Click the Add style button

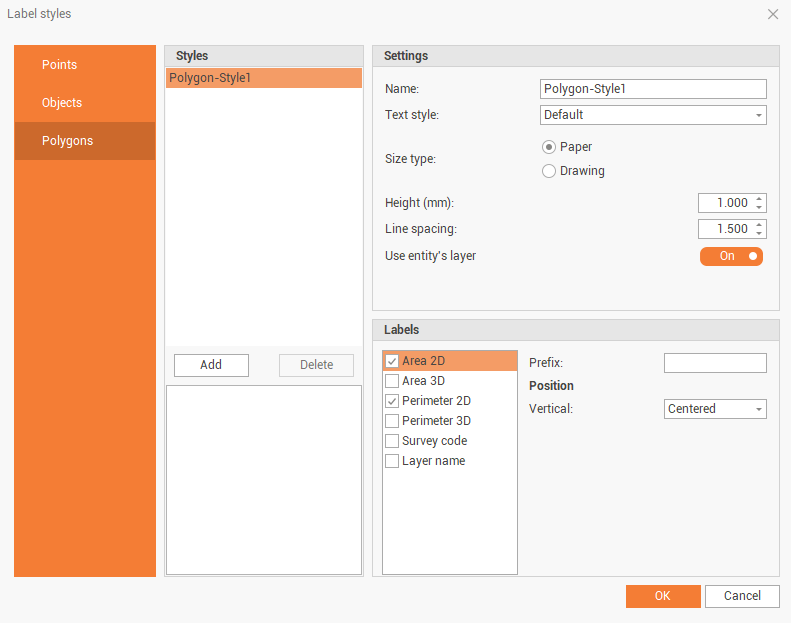(211, 365)
